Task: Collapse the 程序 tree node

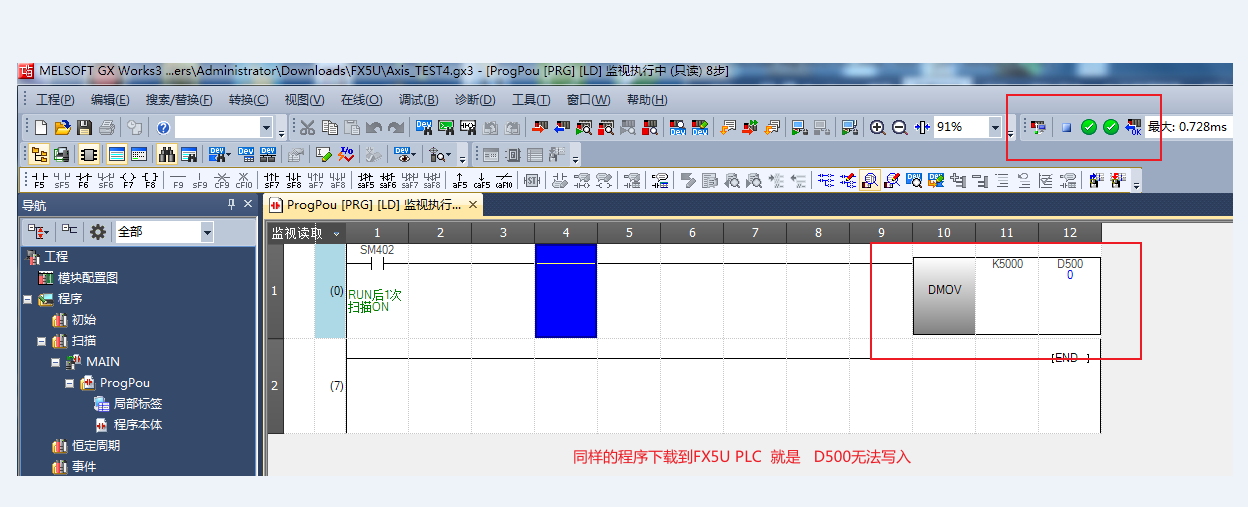Action: tap(28, 299)
